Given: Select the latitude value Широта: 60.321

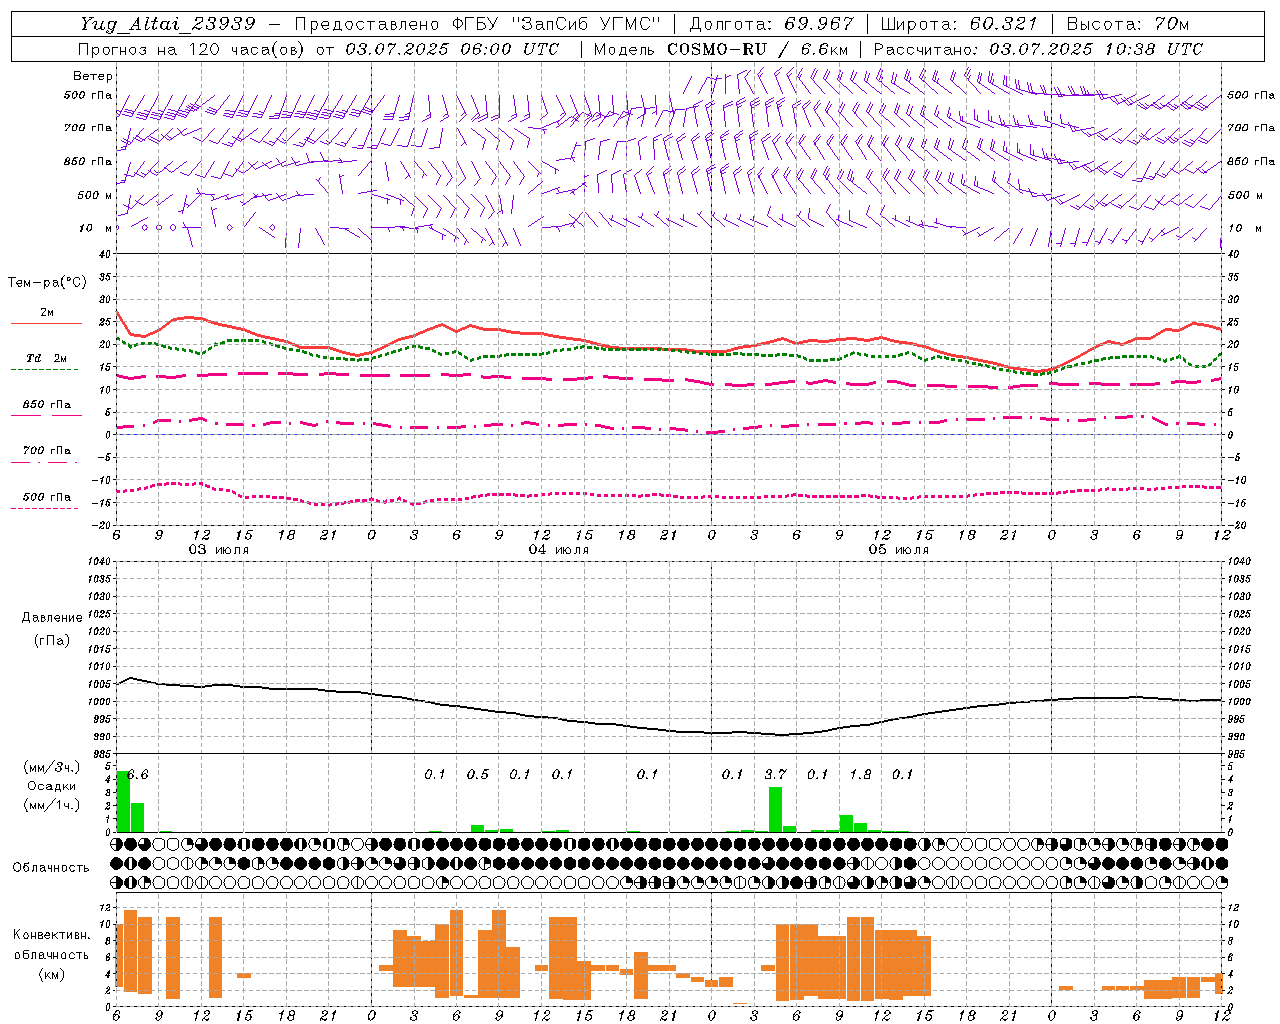Looking at the screenshot, I should tap(960, 24).
